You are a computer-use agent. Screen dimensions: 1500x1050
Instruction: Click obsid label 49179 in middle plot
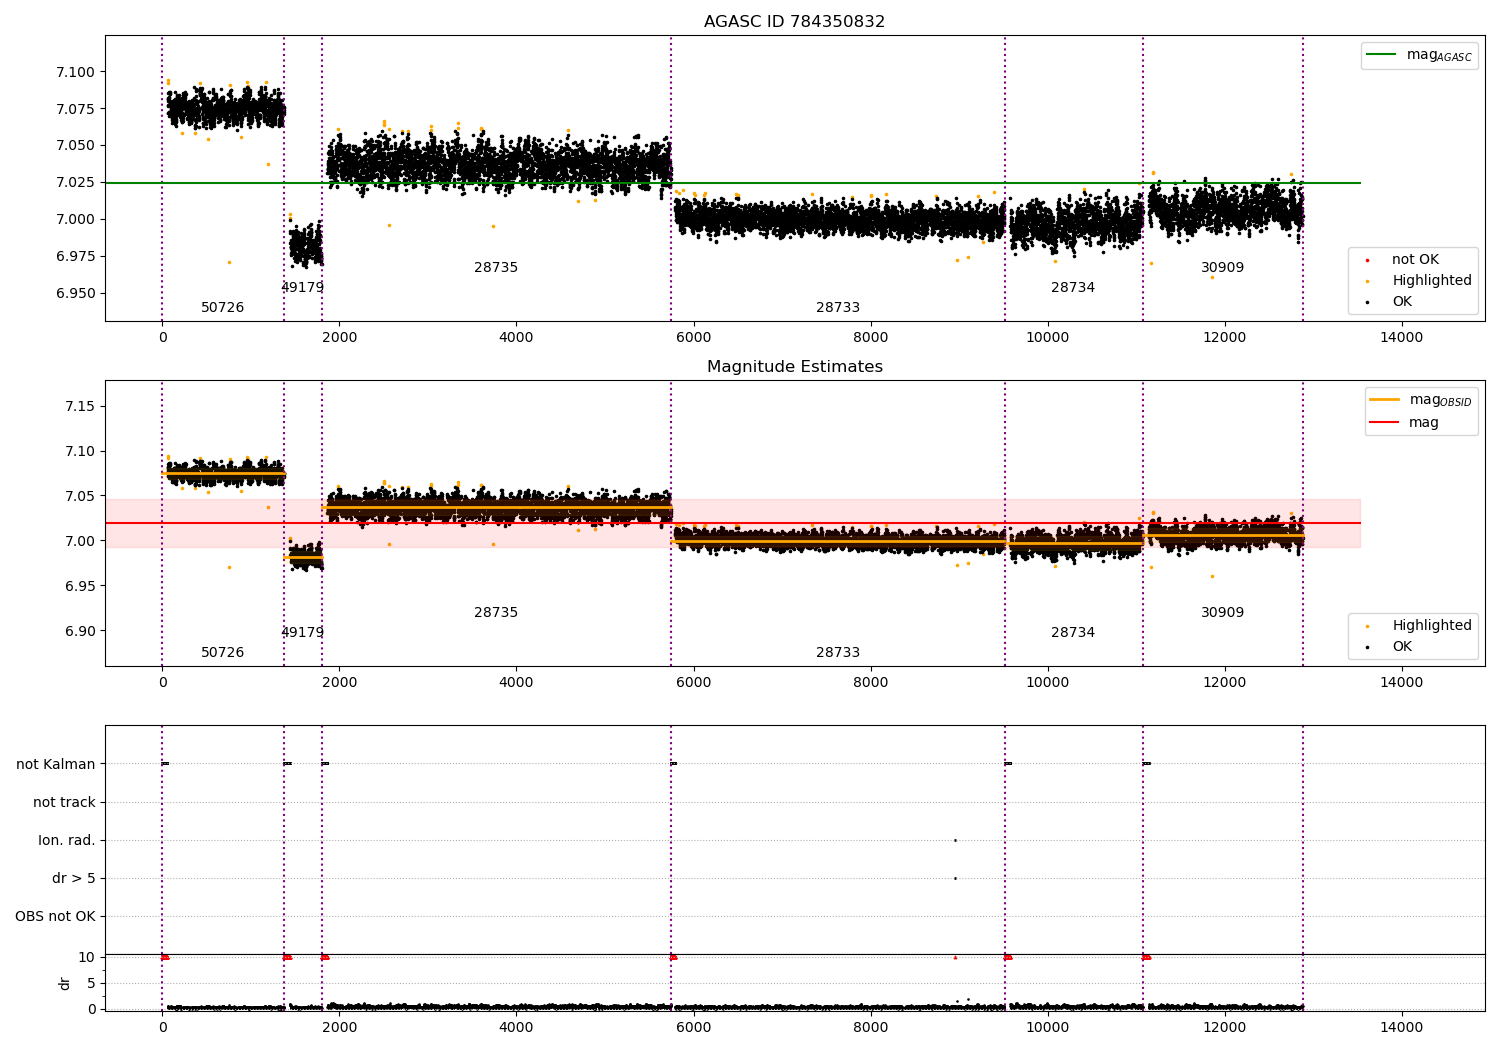[302, 633]
